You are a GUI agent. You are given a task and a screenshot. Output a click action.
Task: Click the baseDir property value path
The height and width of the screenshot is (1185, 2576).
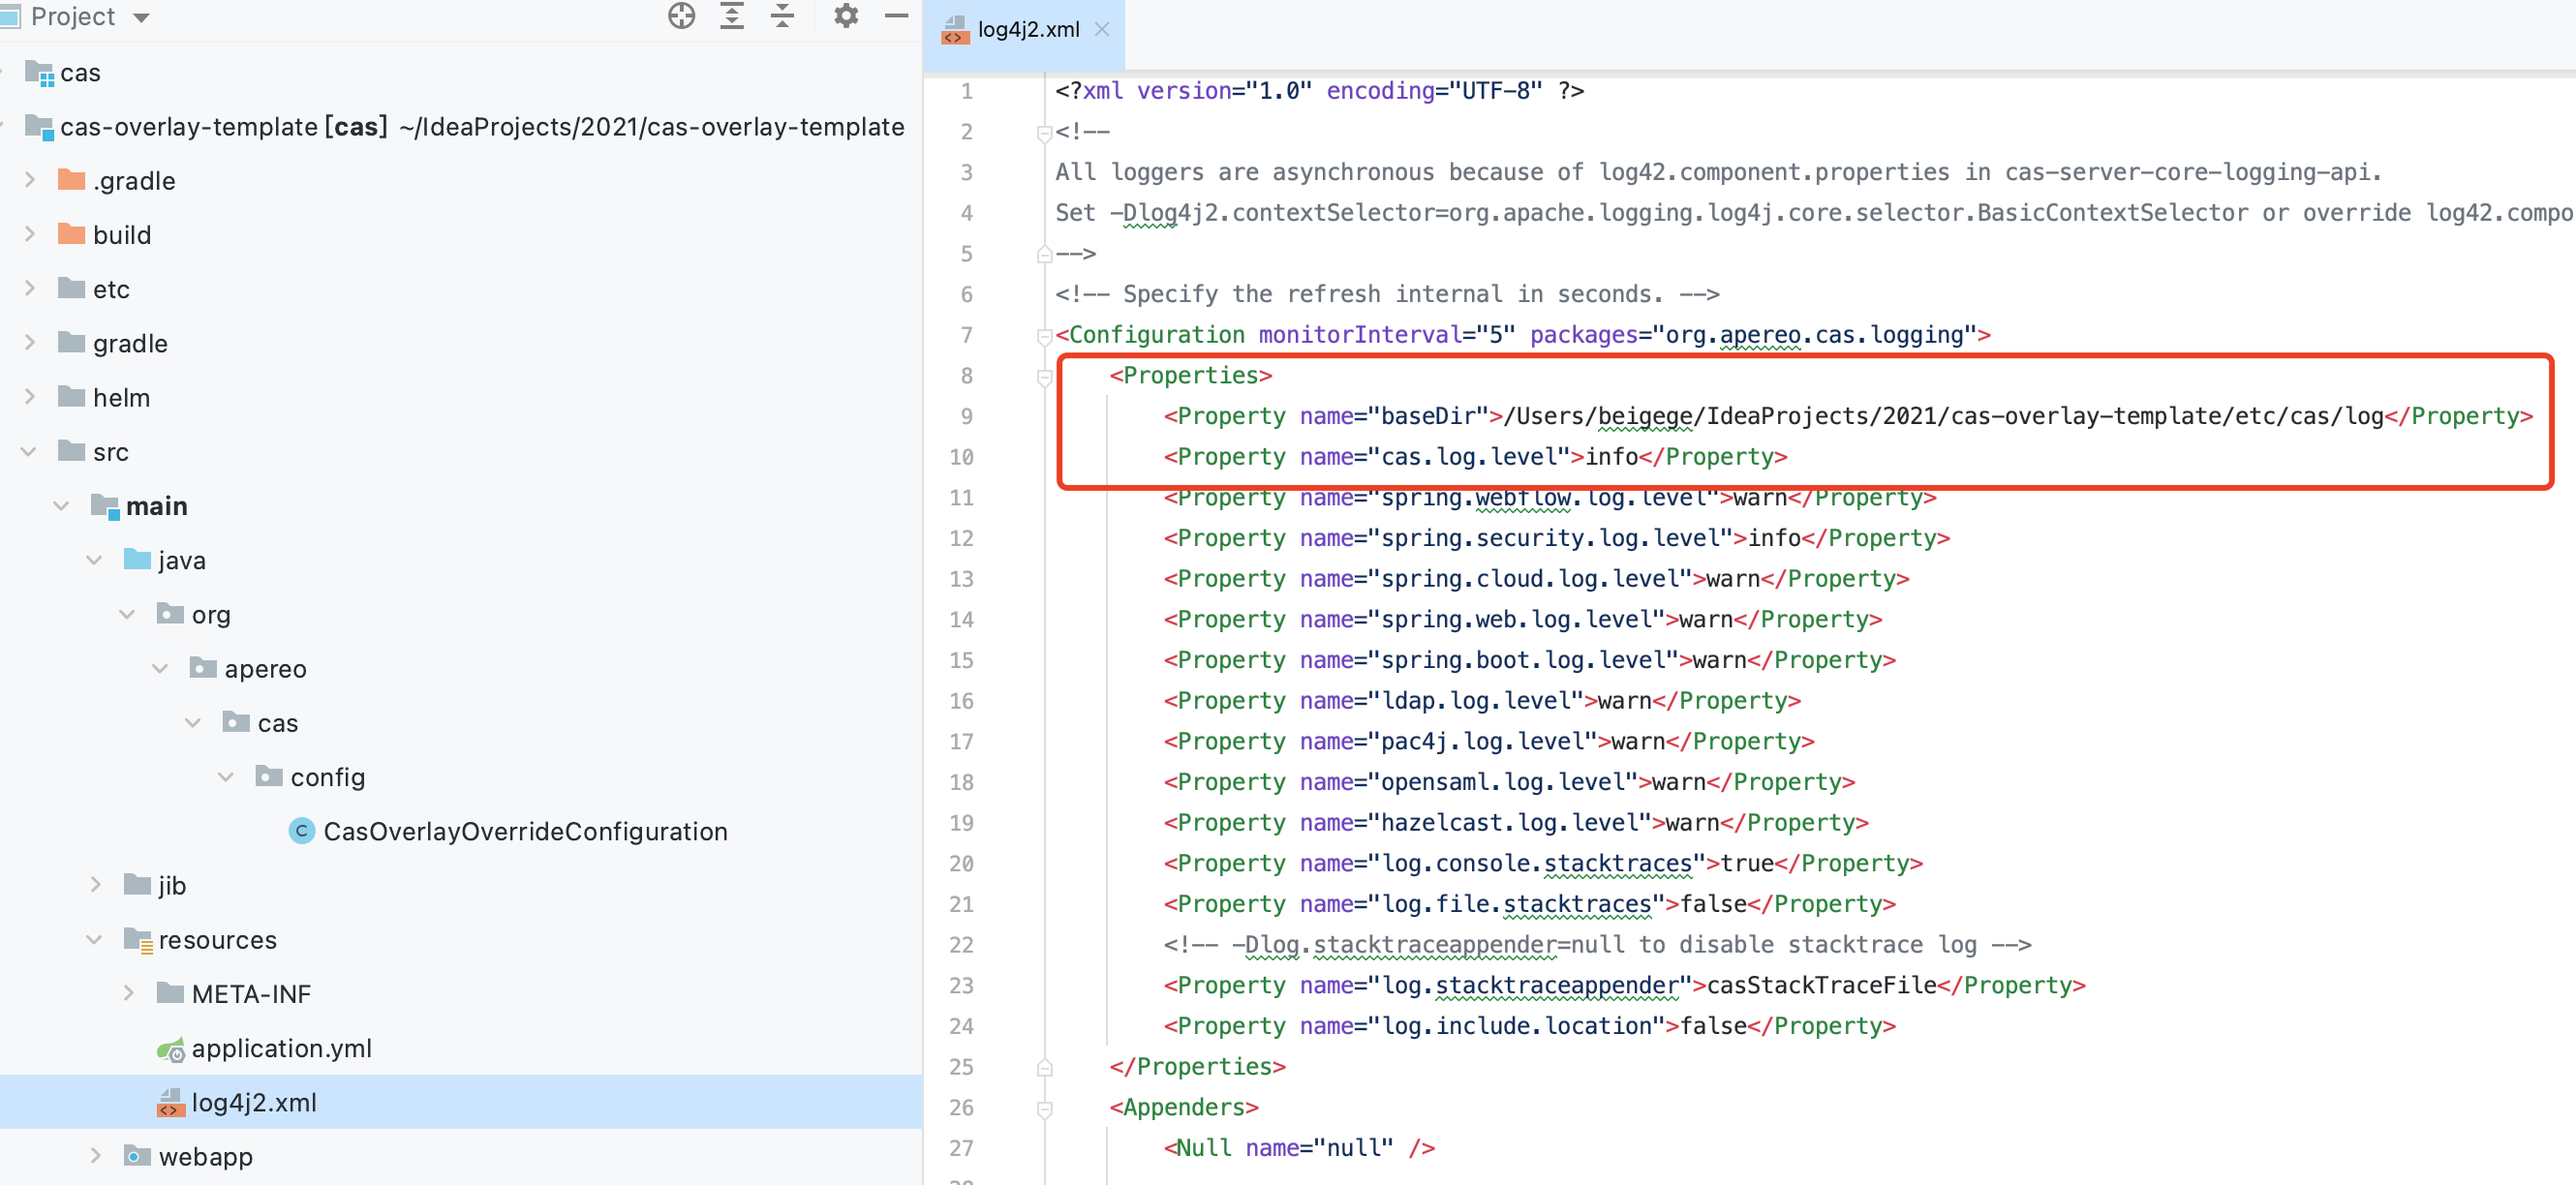[x=1943, y=416]
